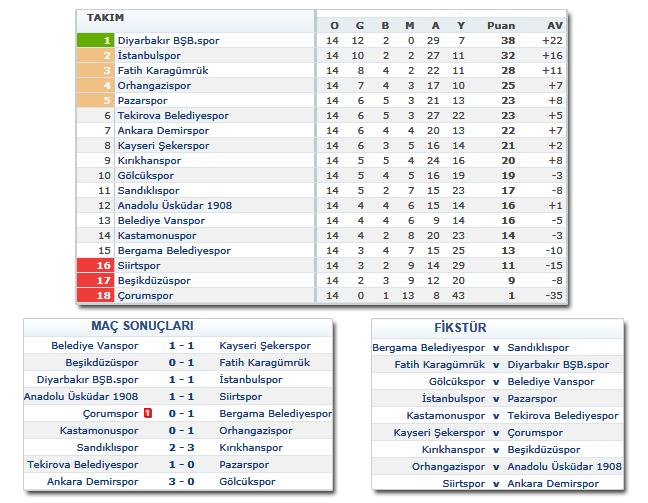Click the red rank 18 position badge
Viewport: 648px width, 503px height.
[95, 296]
